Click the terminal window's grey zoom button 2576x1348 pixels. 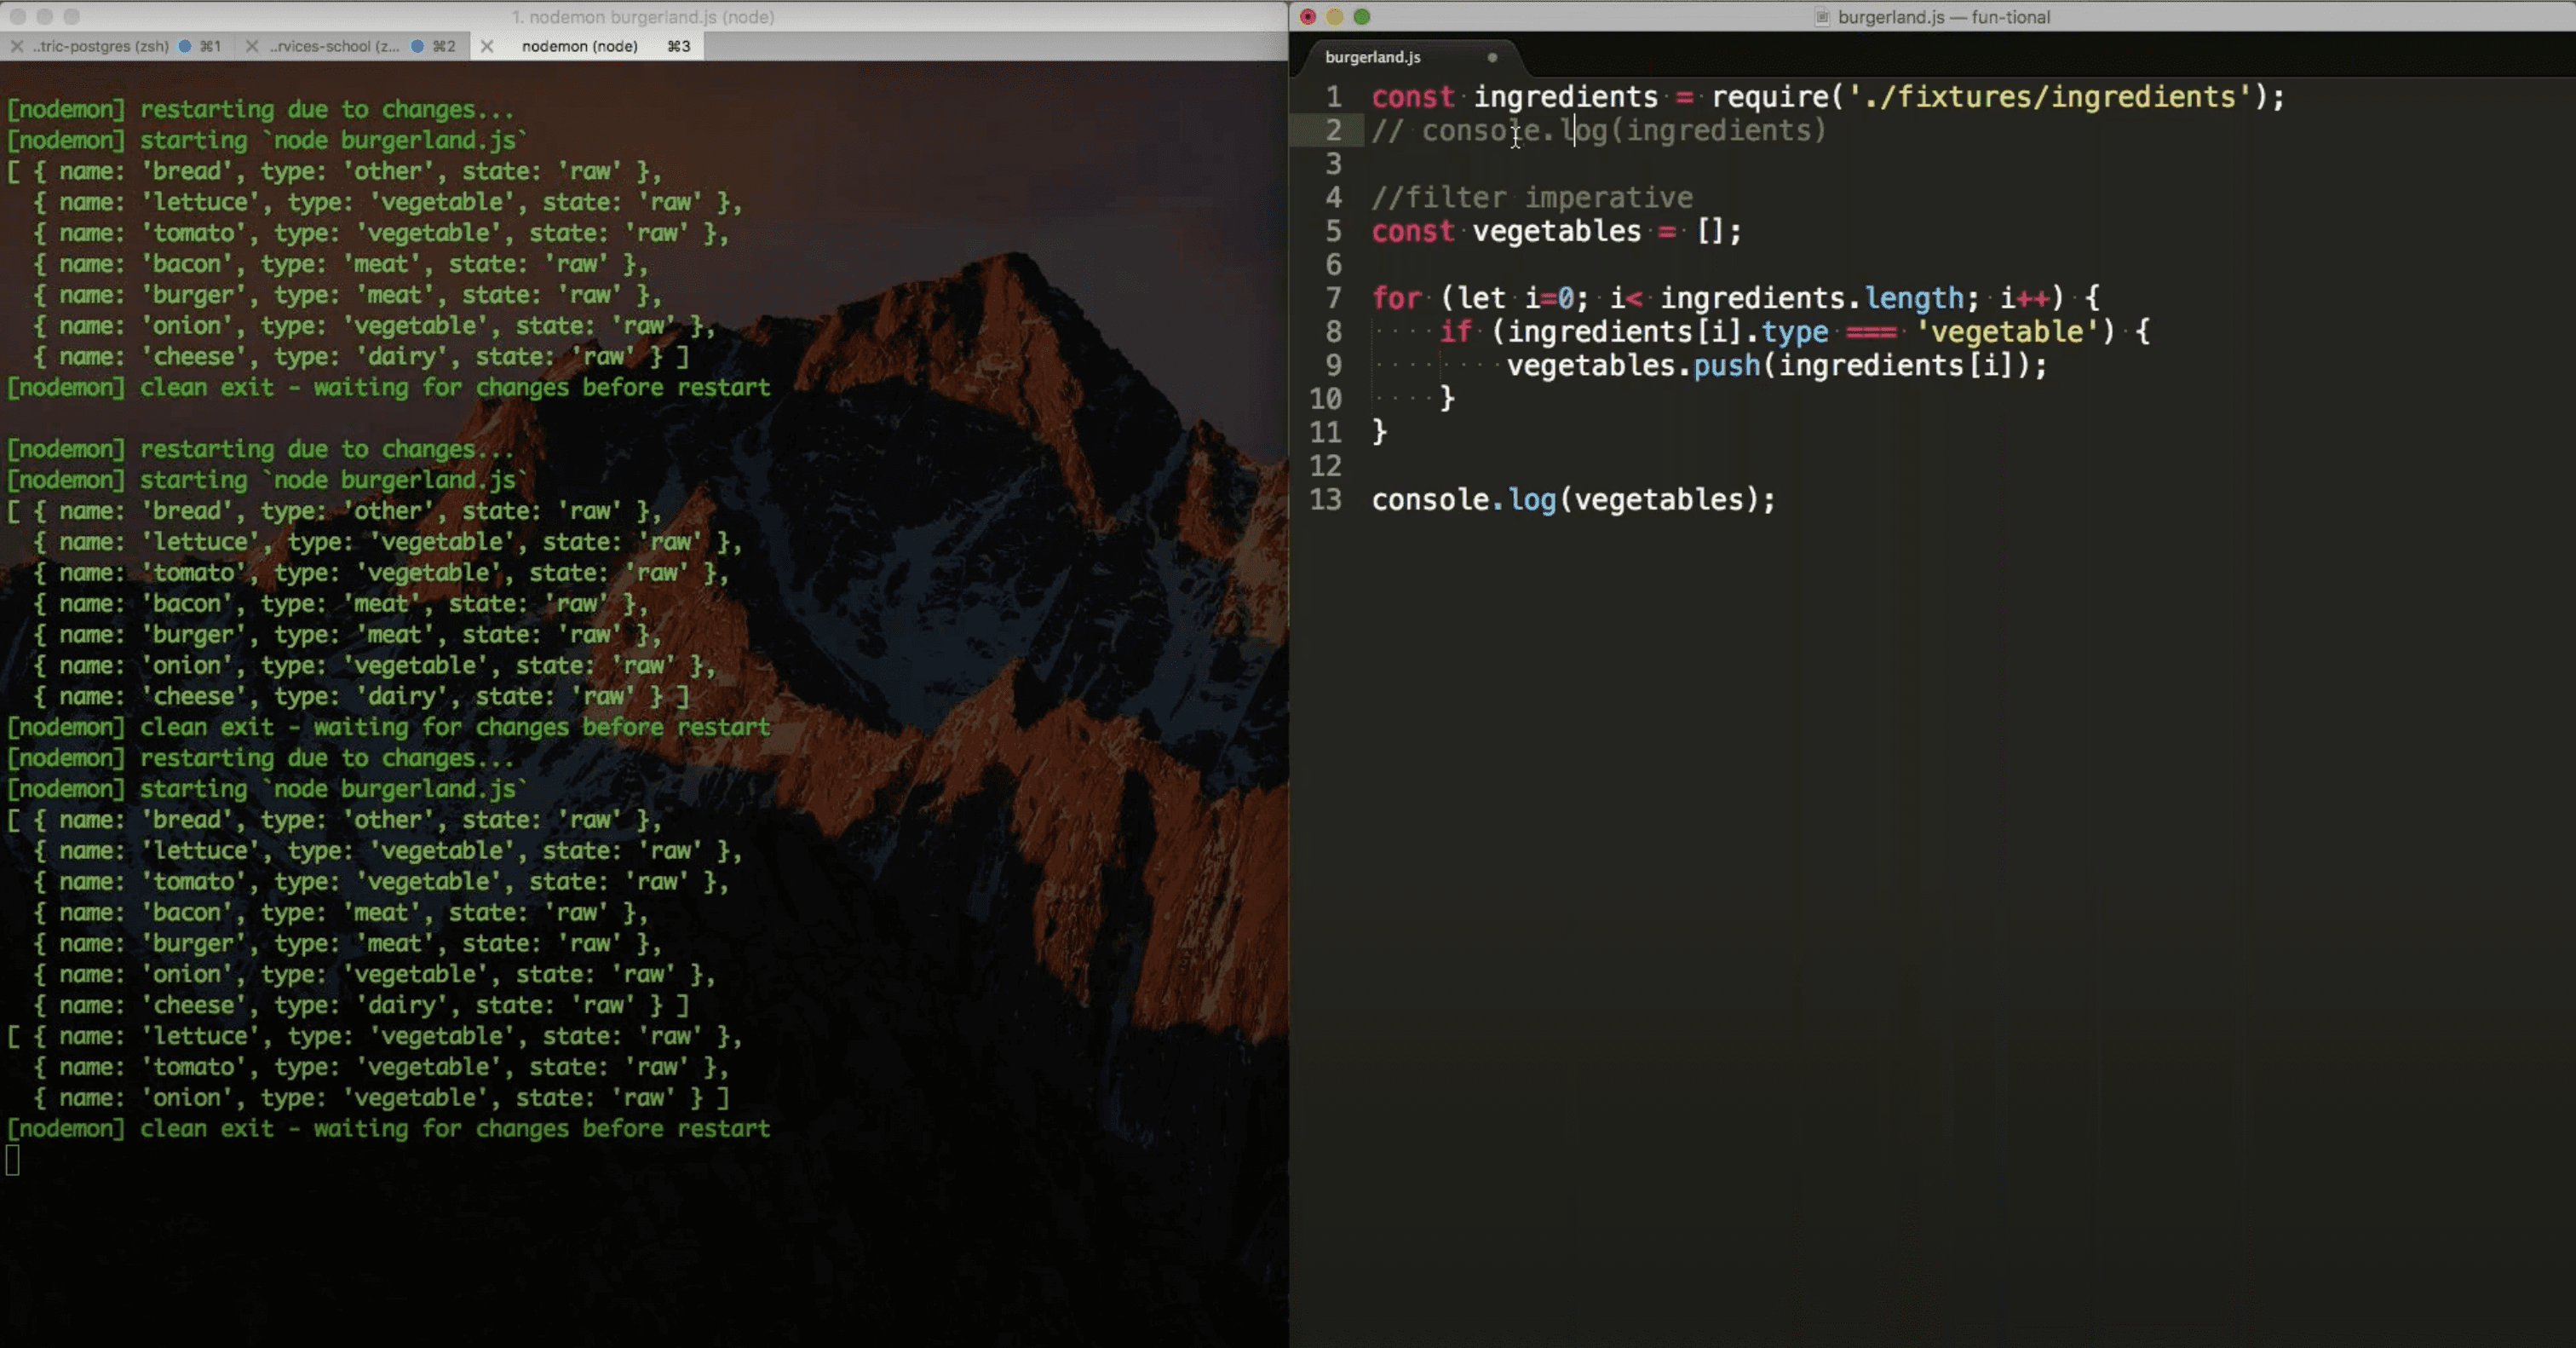point(71,17)
